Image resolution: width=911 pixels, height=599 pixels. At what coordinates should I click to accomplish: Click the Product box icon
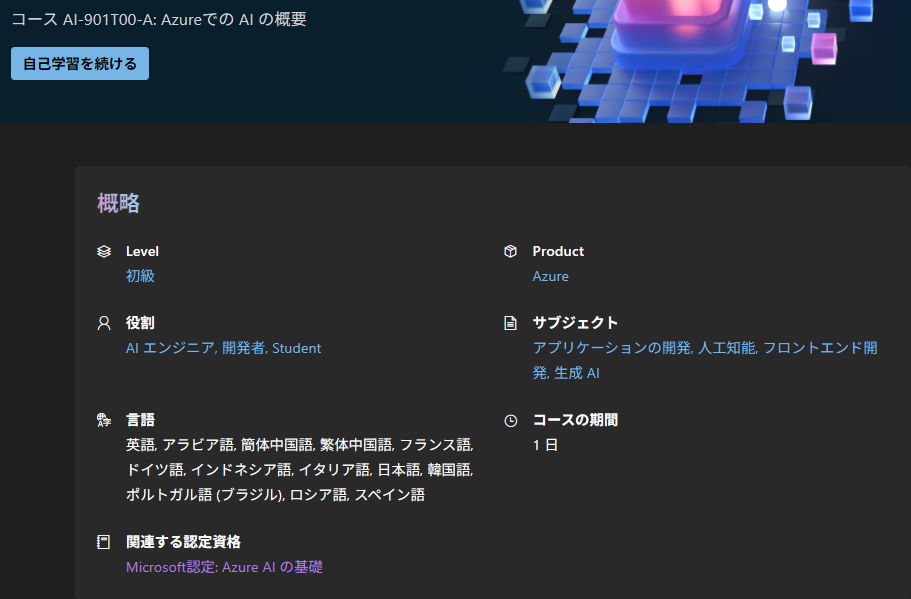click(x=510, y=251)
